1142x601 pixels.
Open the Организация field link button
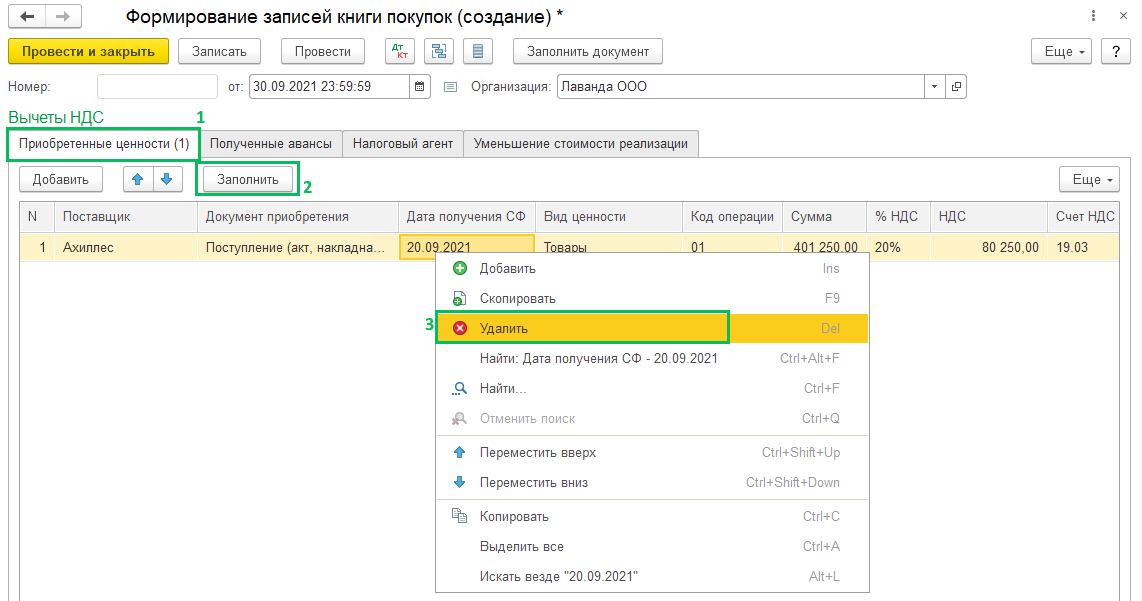coord(956,87)
